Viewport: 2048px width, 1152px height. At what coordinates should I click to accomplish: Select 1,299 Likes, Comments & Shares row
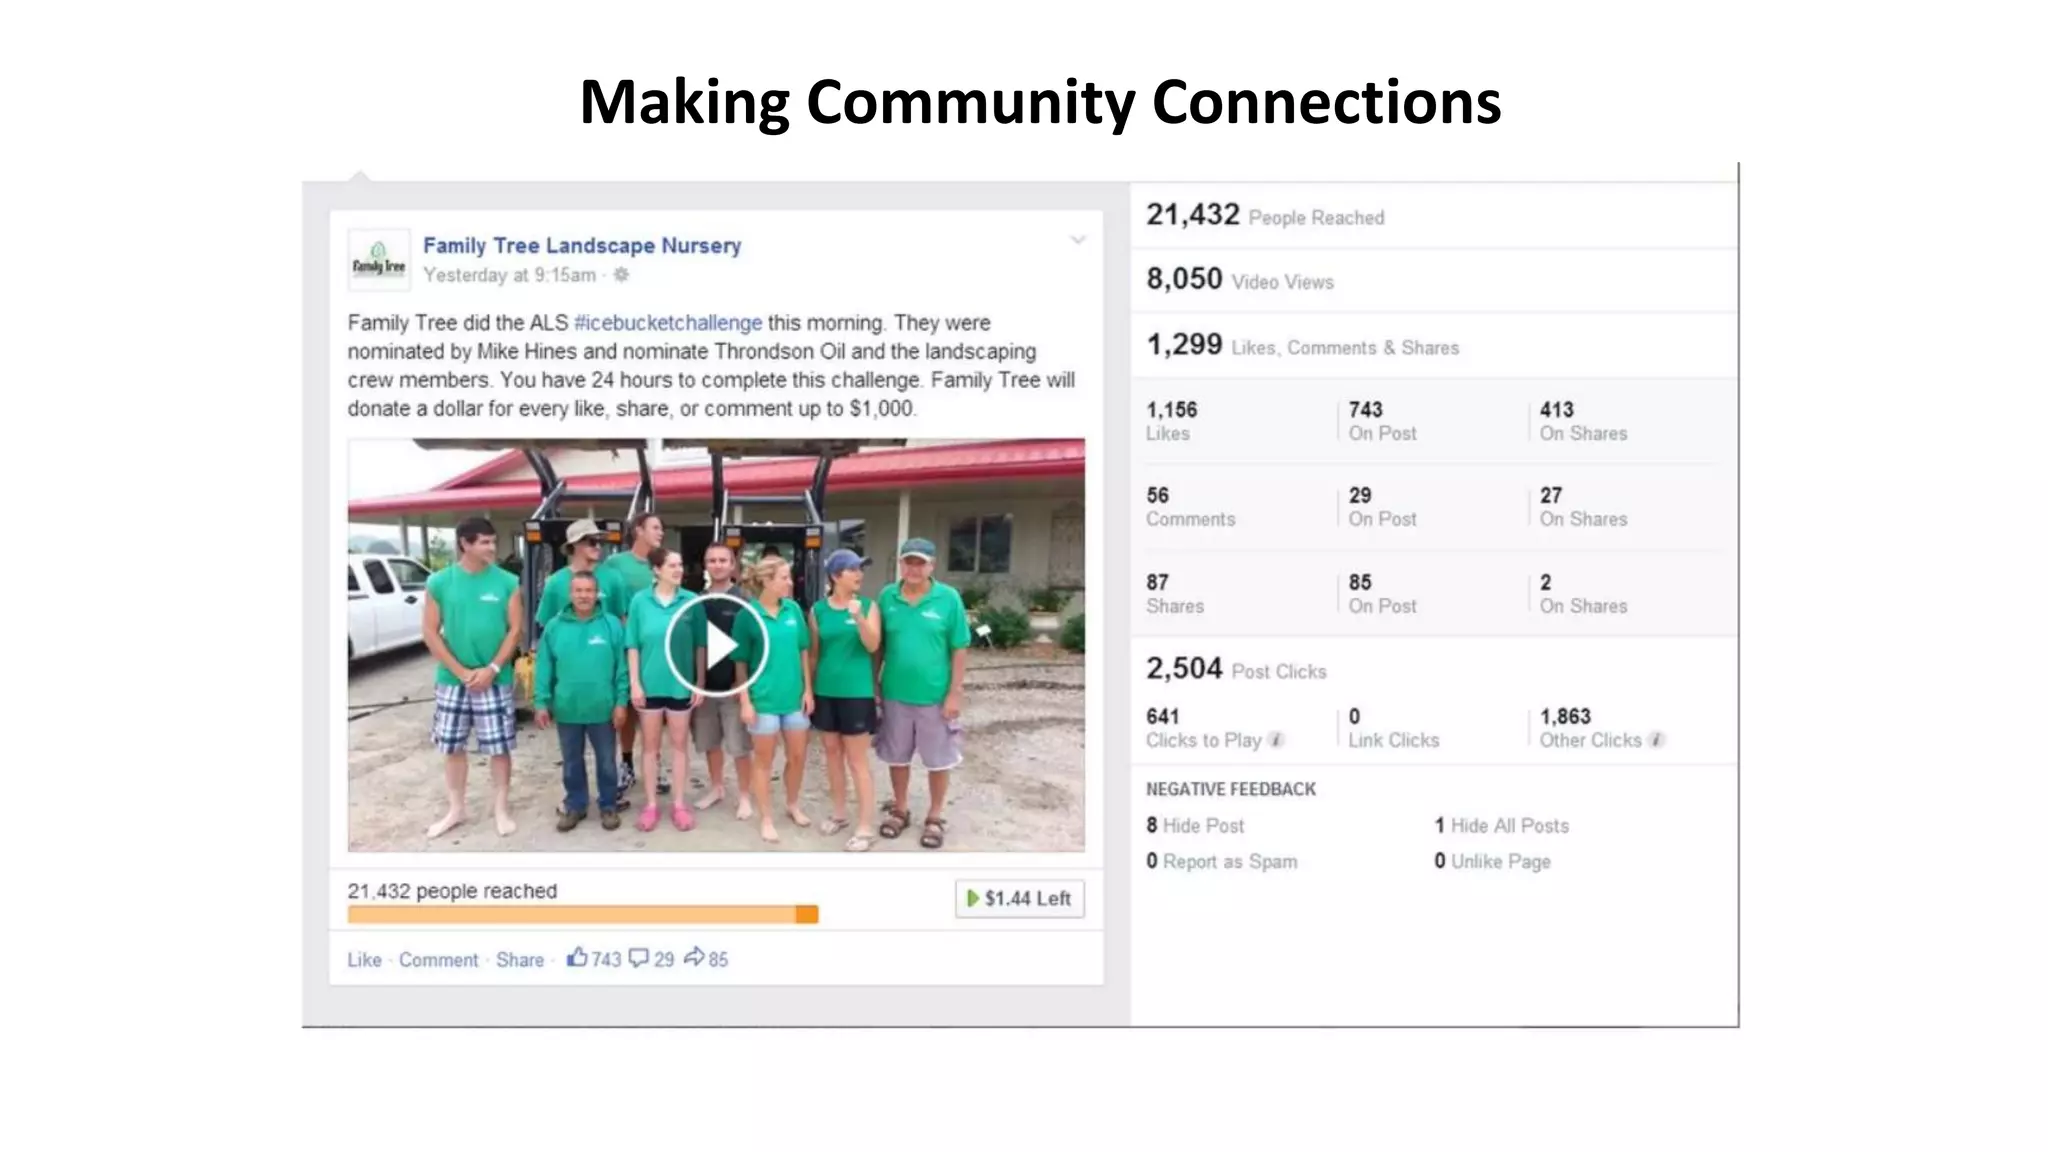point(1434,346)
